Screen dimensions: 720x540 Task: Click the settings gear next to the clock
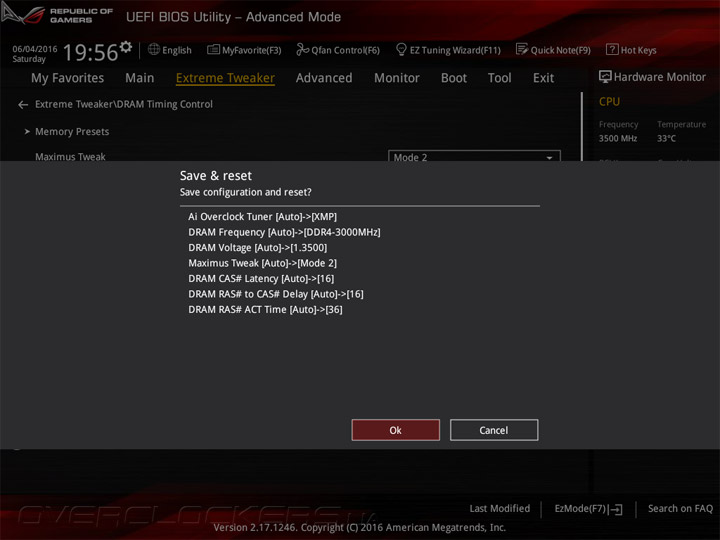pos(126,47)
